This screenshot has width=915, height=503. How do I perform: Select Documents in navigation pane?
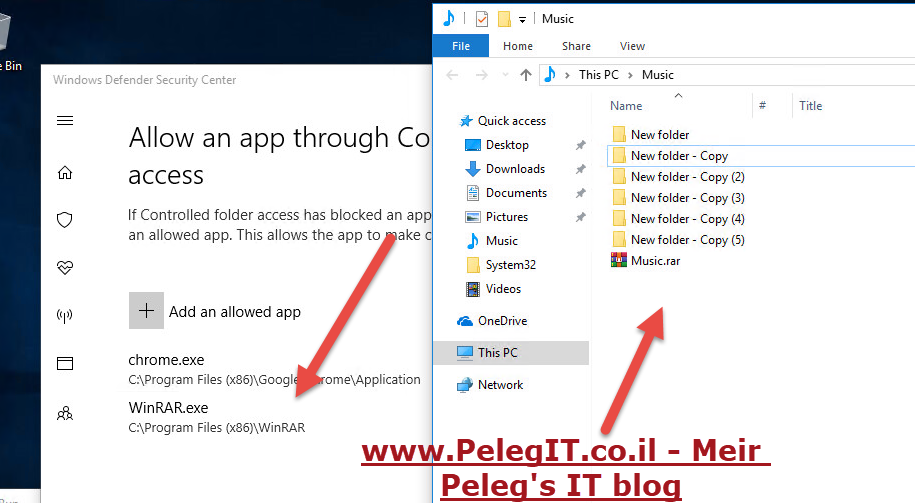516,193
